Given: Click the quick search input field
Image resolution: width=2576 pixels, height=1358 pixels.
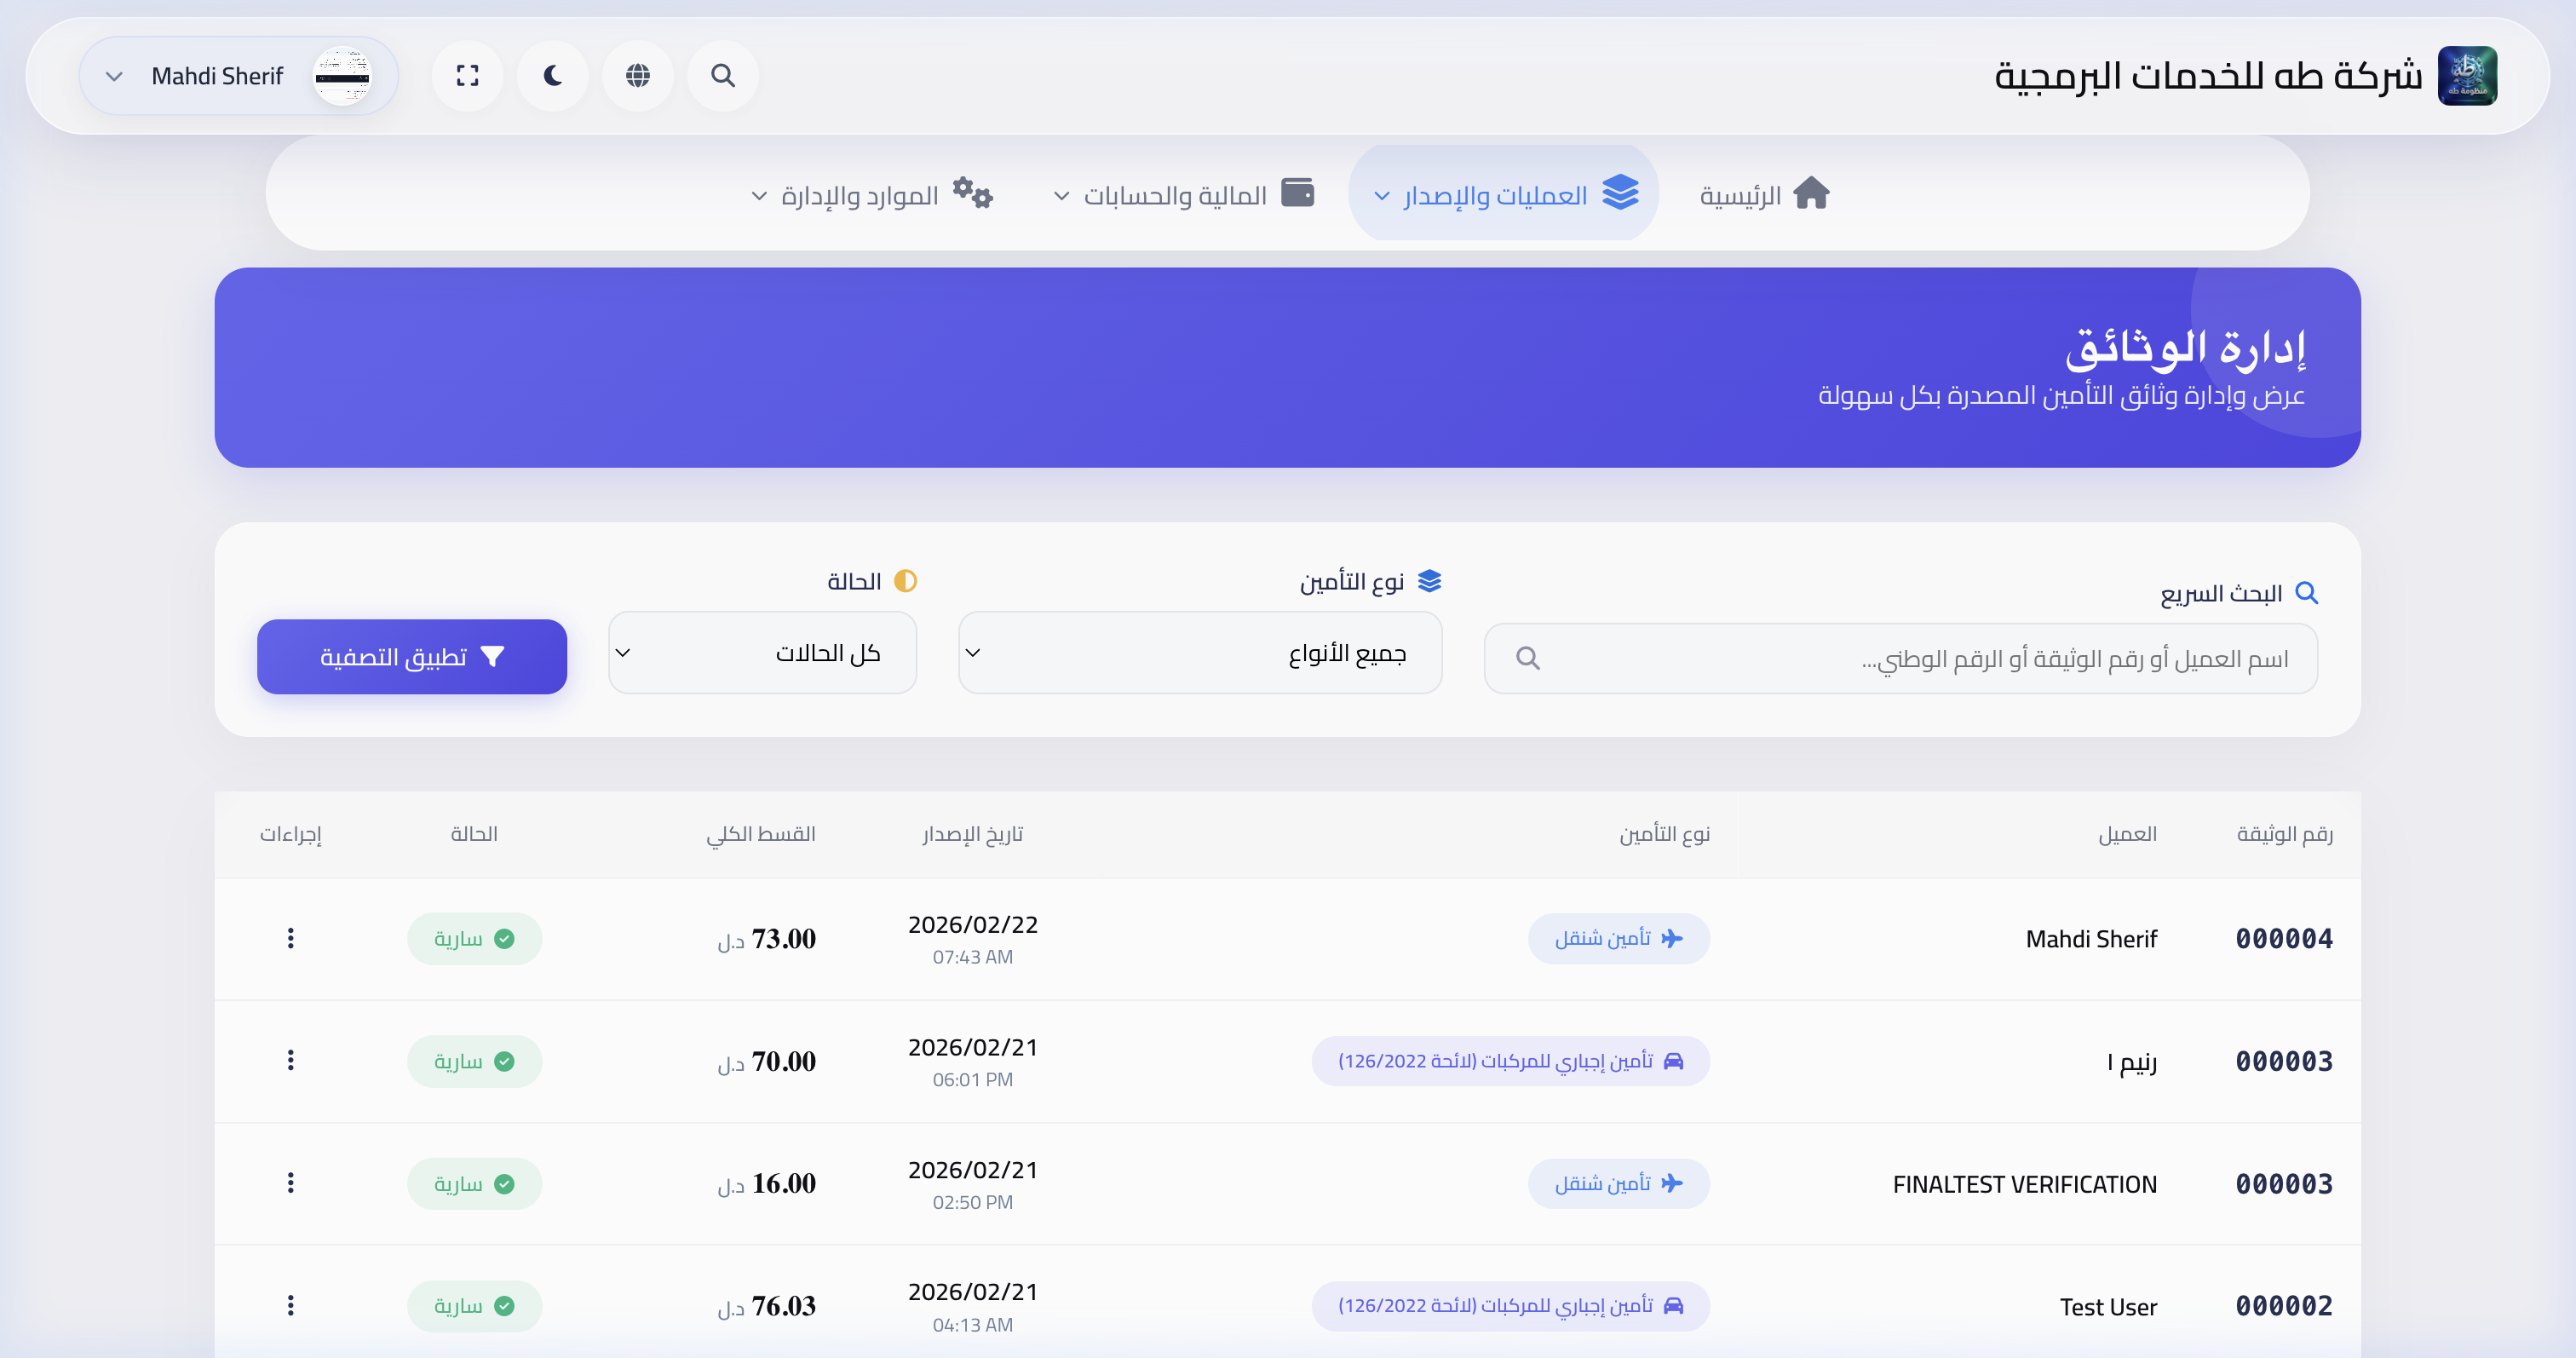Looking at the screenshot, I should point(1900,657).
